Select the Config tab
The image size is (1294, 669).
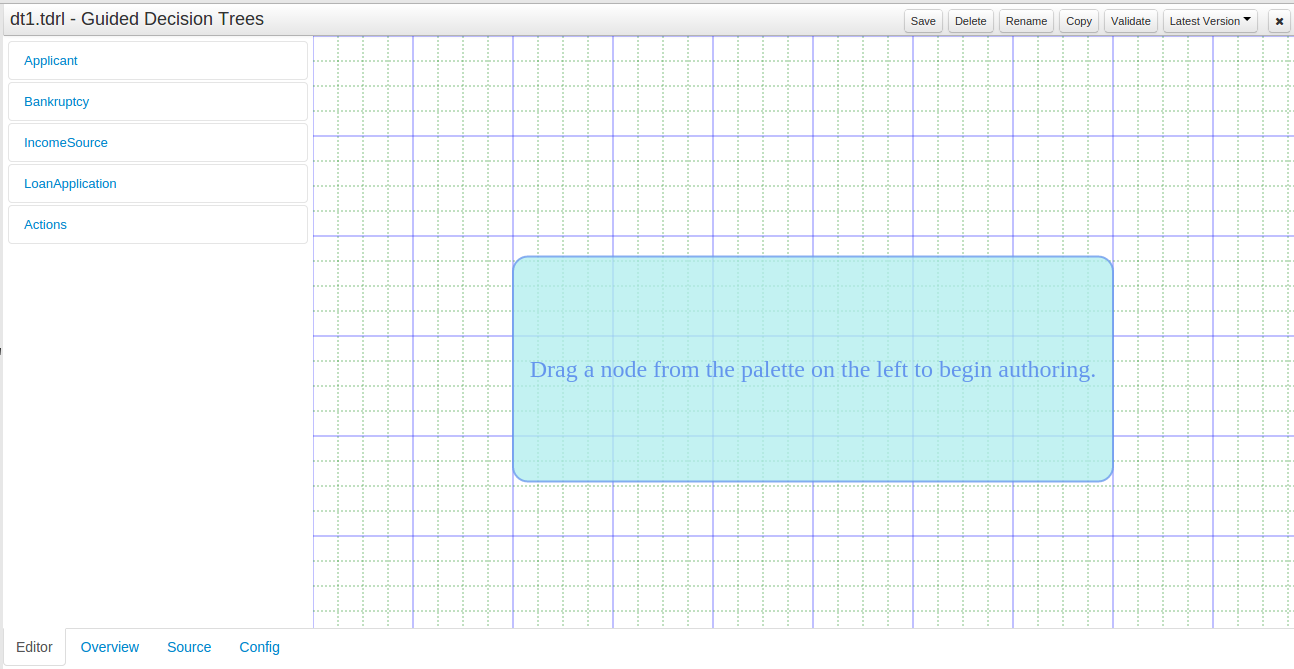click(260, 647)
